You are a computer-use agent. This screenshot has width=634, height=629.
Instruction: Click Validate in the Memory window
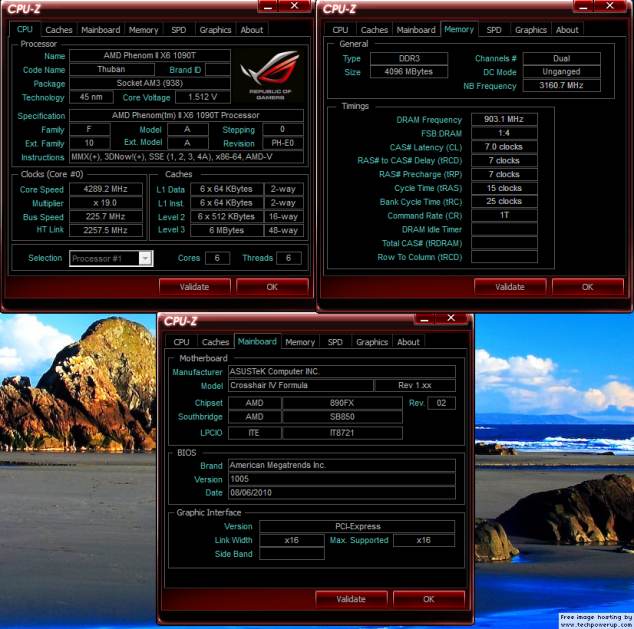510,287
